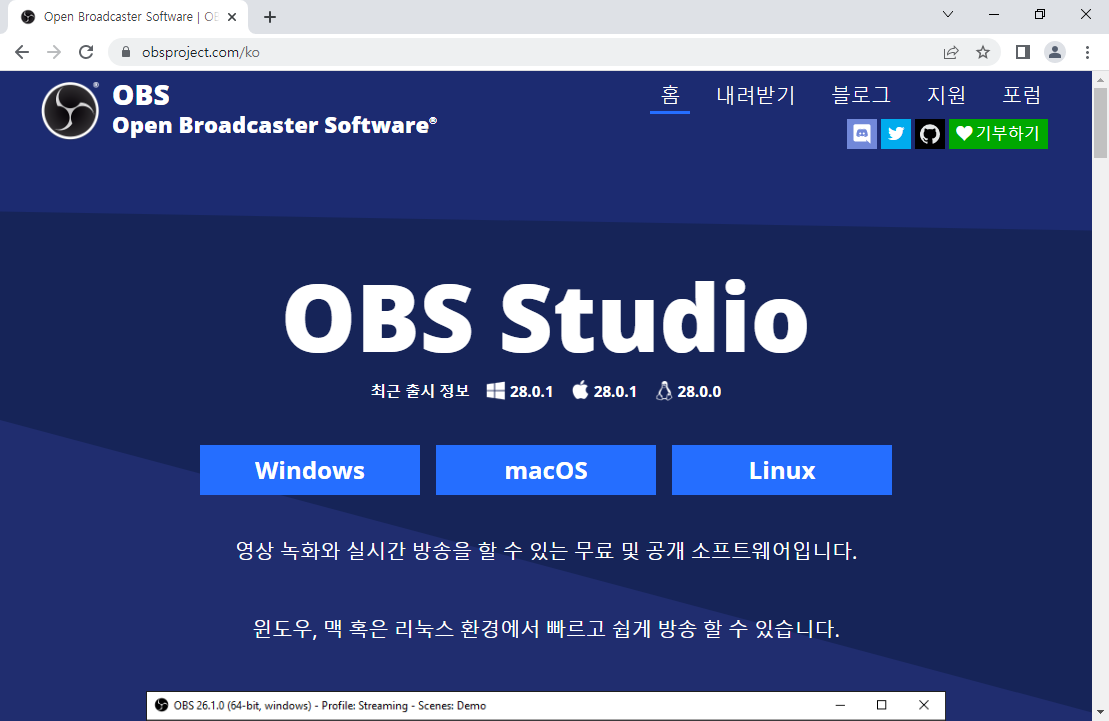Viewport: 1109px width, 721px height.
Task: Toggle the browser side panel icon
Action: pyautogui.click(x=1023, y=52)
